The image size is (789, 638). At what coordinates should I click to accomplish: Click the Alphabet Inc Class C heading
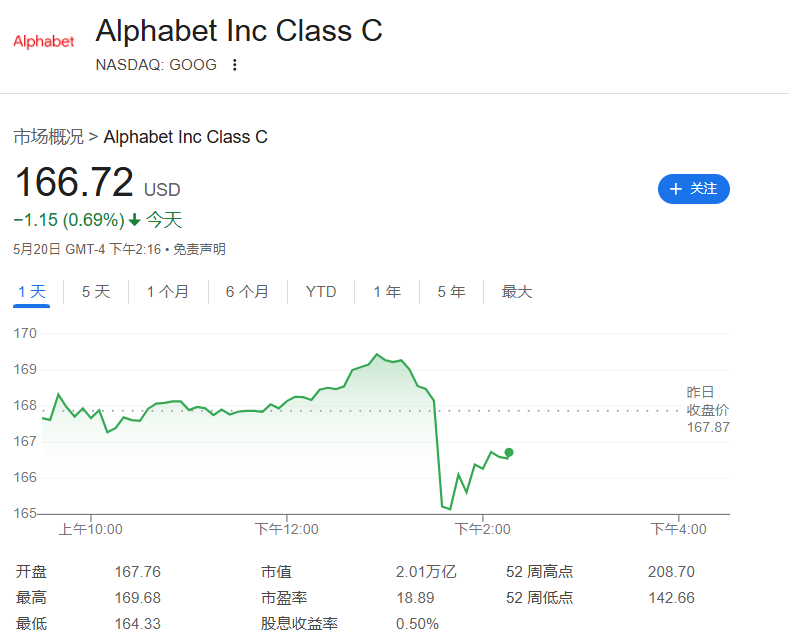coord(239,31)
